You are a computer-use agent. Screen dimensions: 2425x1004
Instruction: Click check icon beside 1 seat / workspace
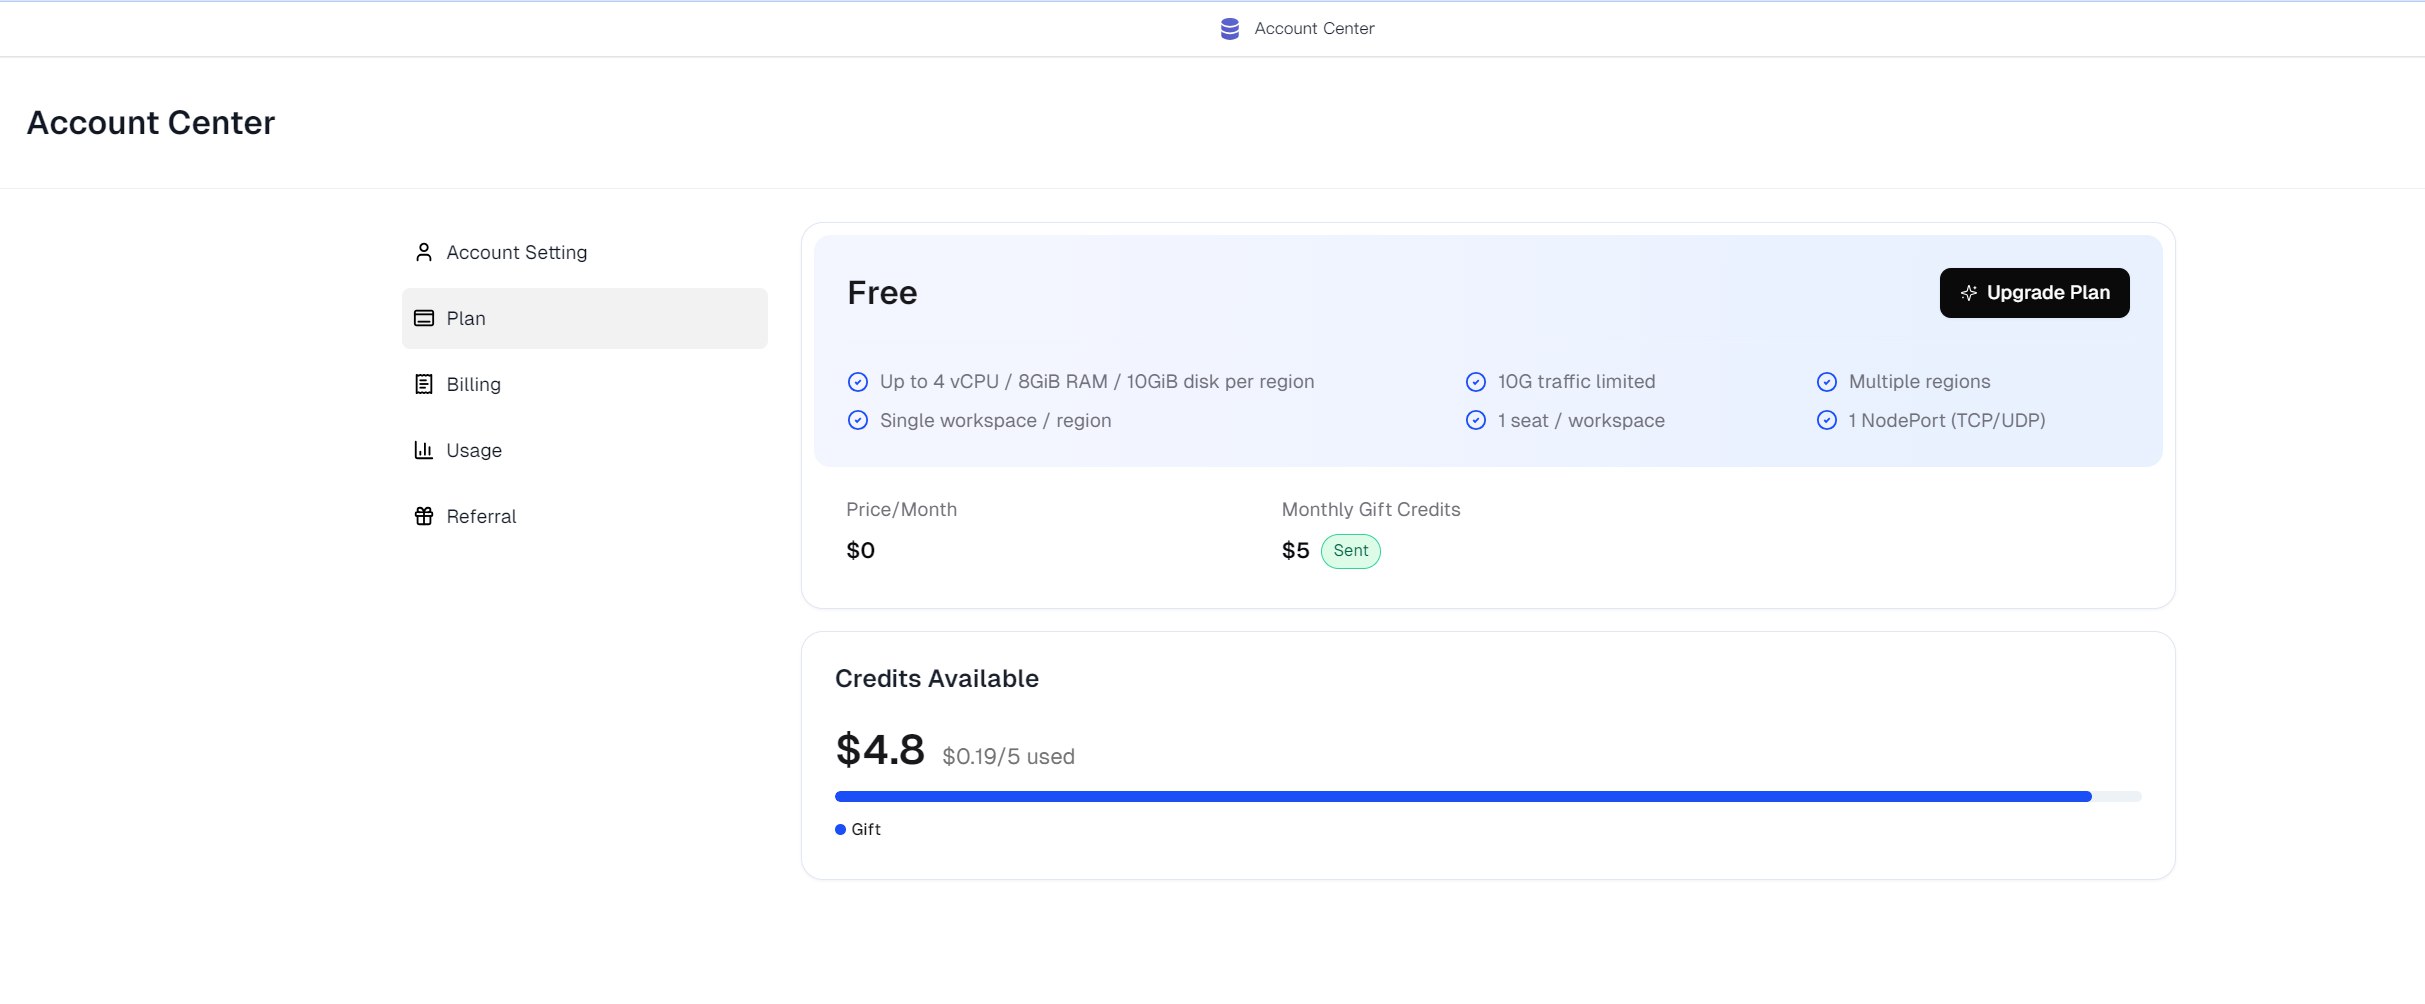coord(1476,421)
